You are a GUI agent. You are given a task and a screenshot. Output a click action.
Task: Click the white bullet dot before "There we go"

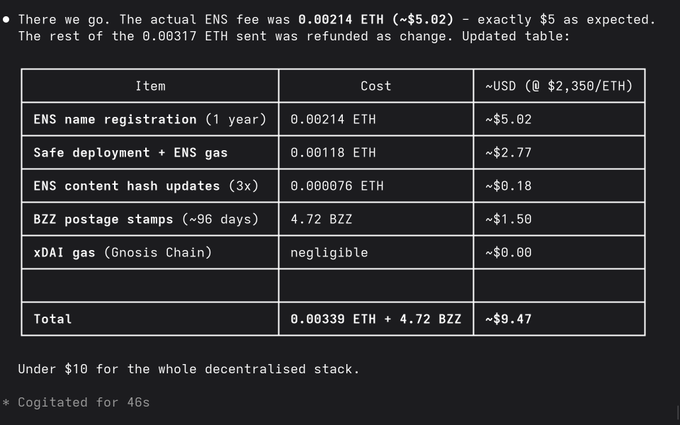tap(6, 20)
